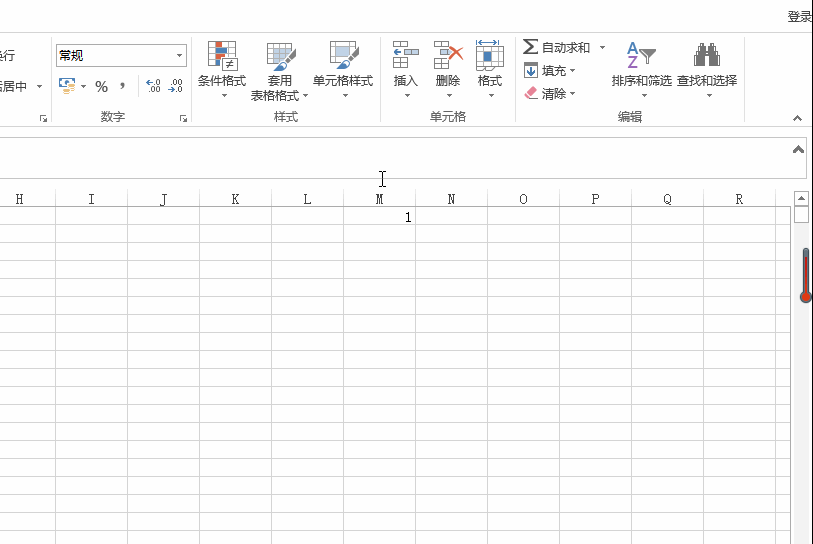
Task: Open number format (常规) dropdown
Action: [x=179, y=55]
